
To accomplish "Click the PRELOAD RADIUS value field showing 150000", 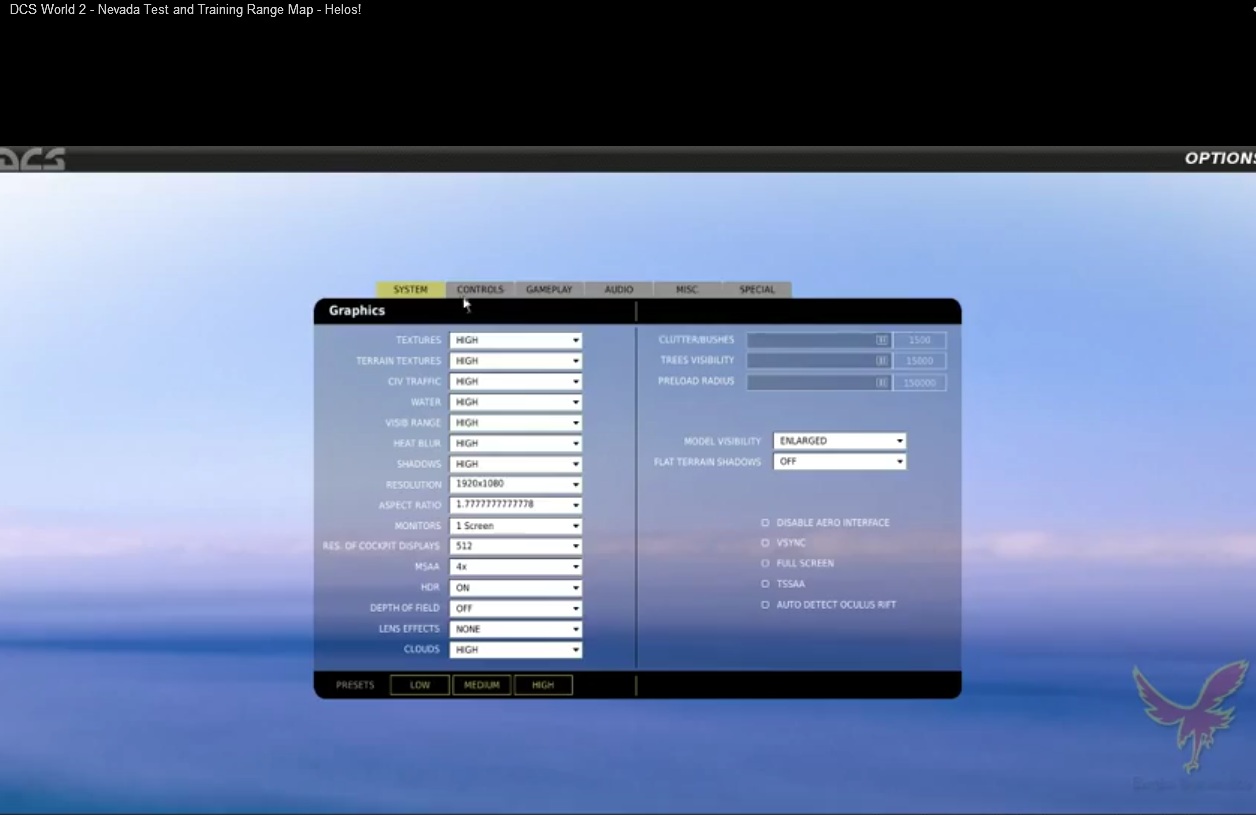I will click(x=920, y=382).
